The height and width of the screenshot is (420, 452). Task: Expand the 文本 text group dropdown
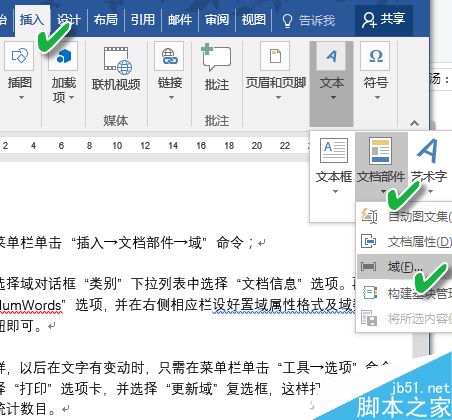332,84
